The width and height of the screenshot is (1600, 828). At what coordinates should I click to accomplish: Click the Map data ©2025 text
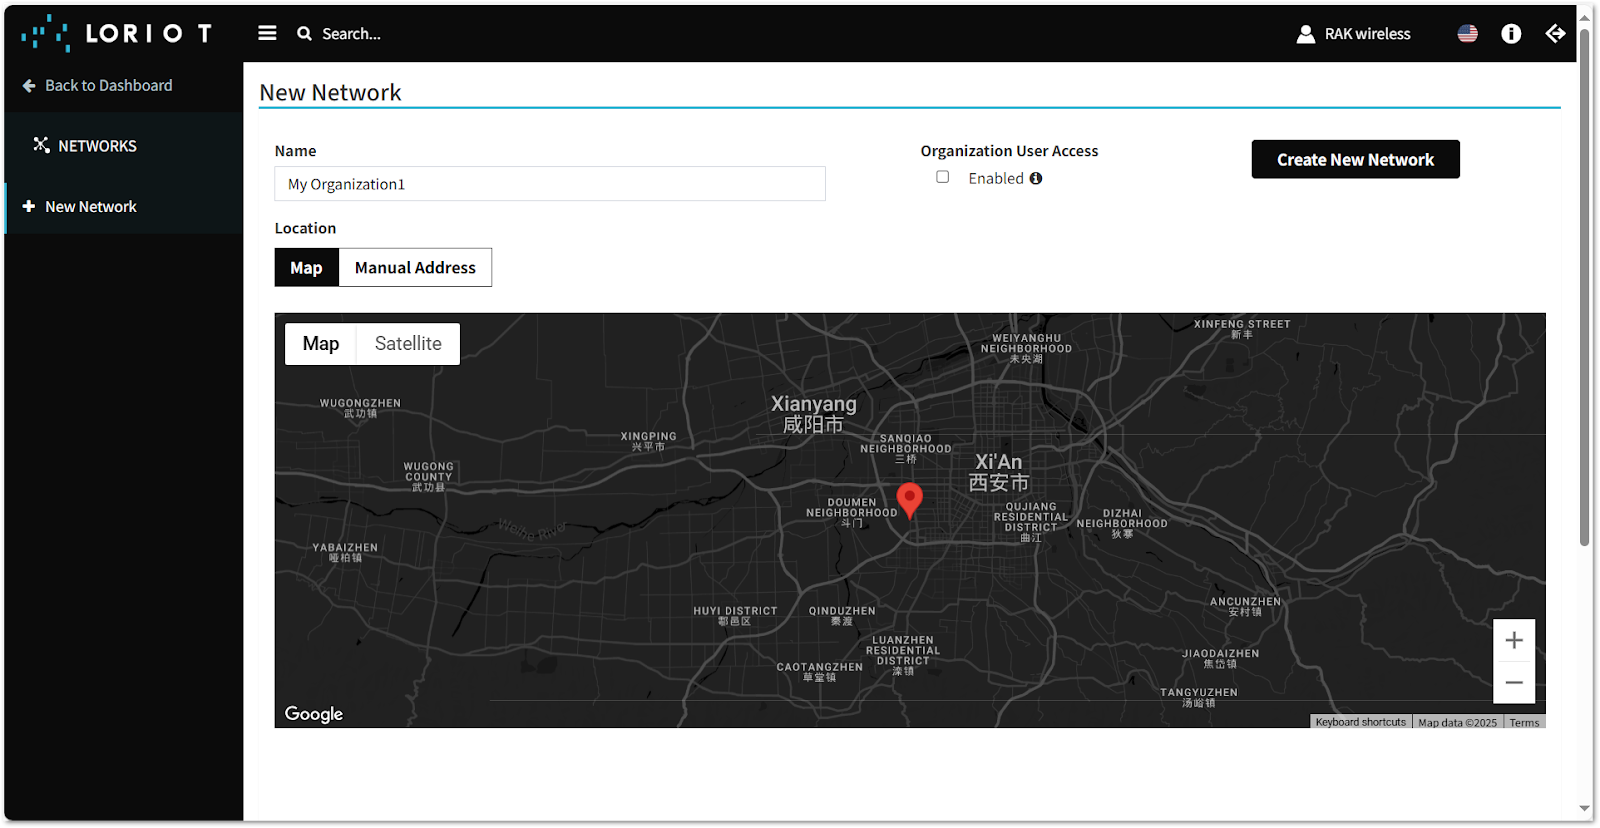click(1457, 722)
